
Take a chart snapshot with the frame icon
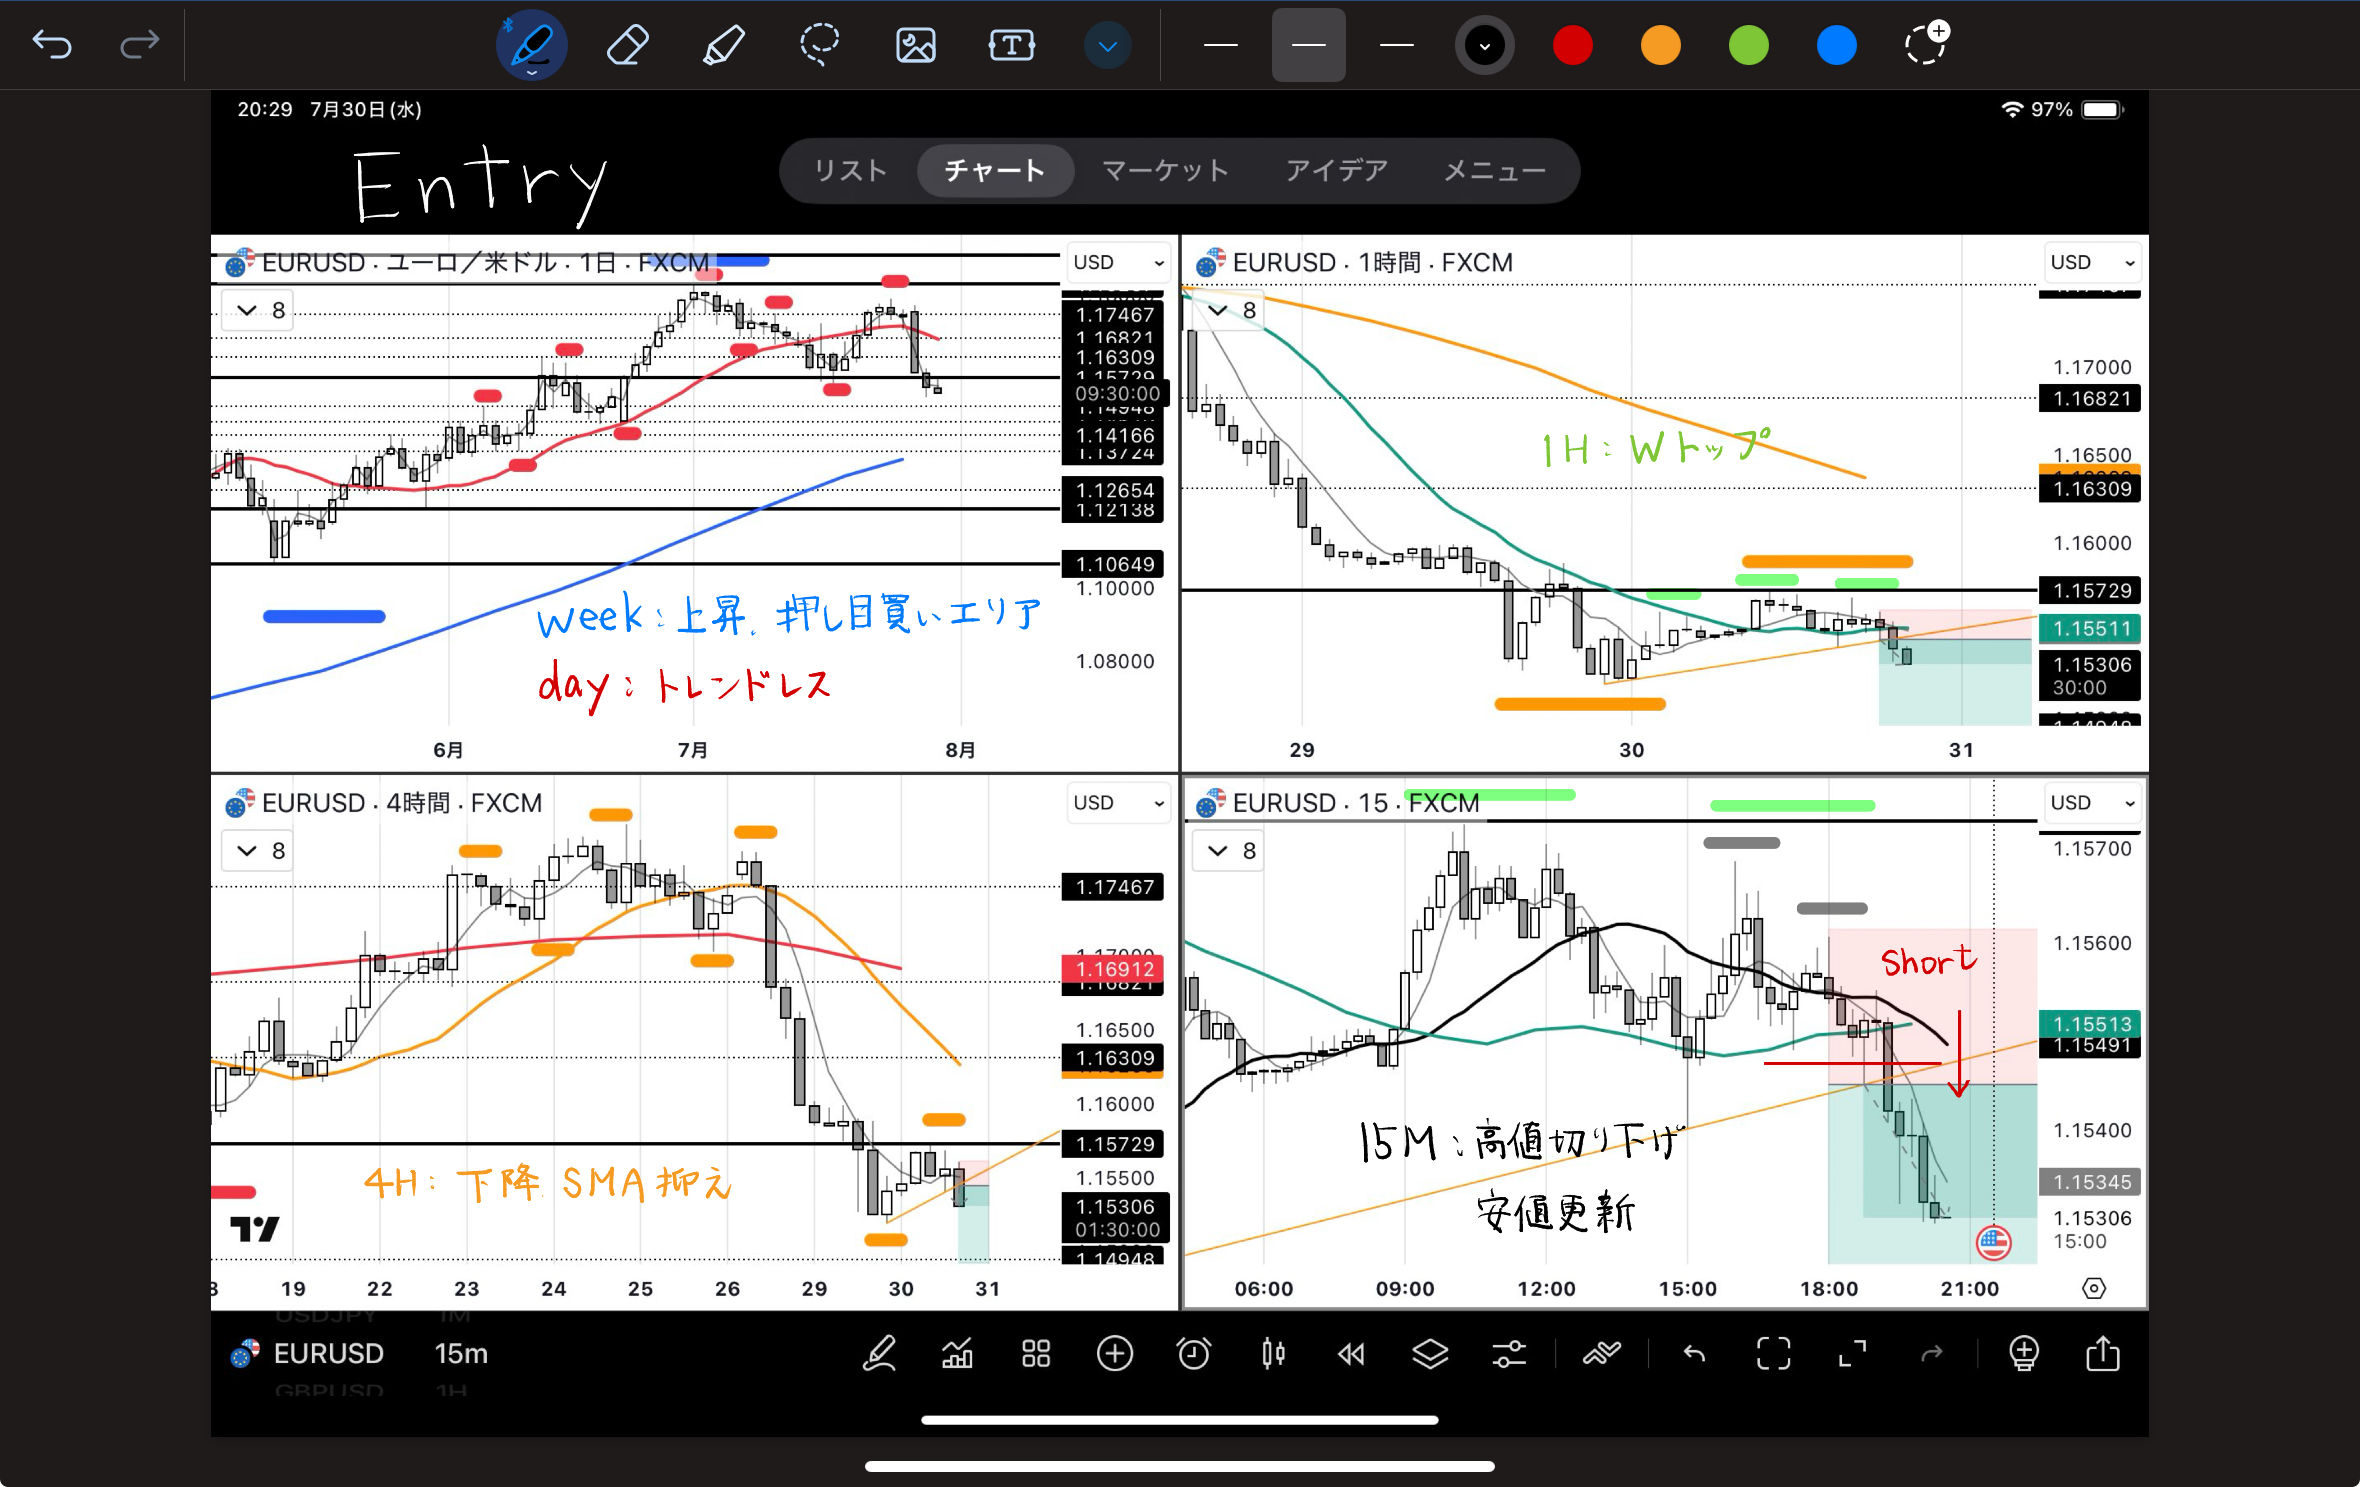coord(1773,1354)
